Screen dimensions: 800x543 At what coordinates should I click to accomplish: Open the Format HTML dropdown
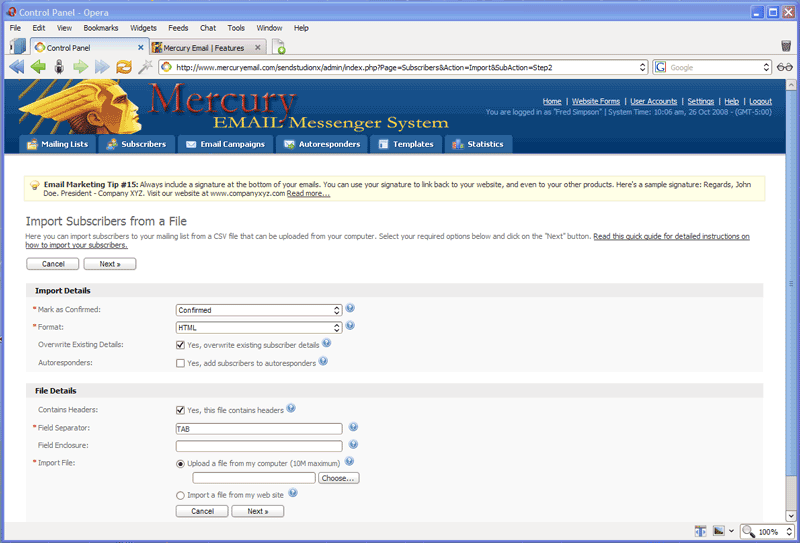point(259,328)
